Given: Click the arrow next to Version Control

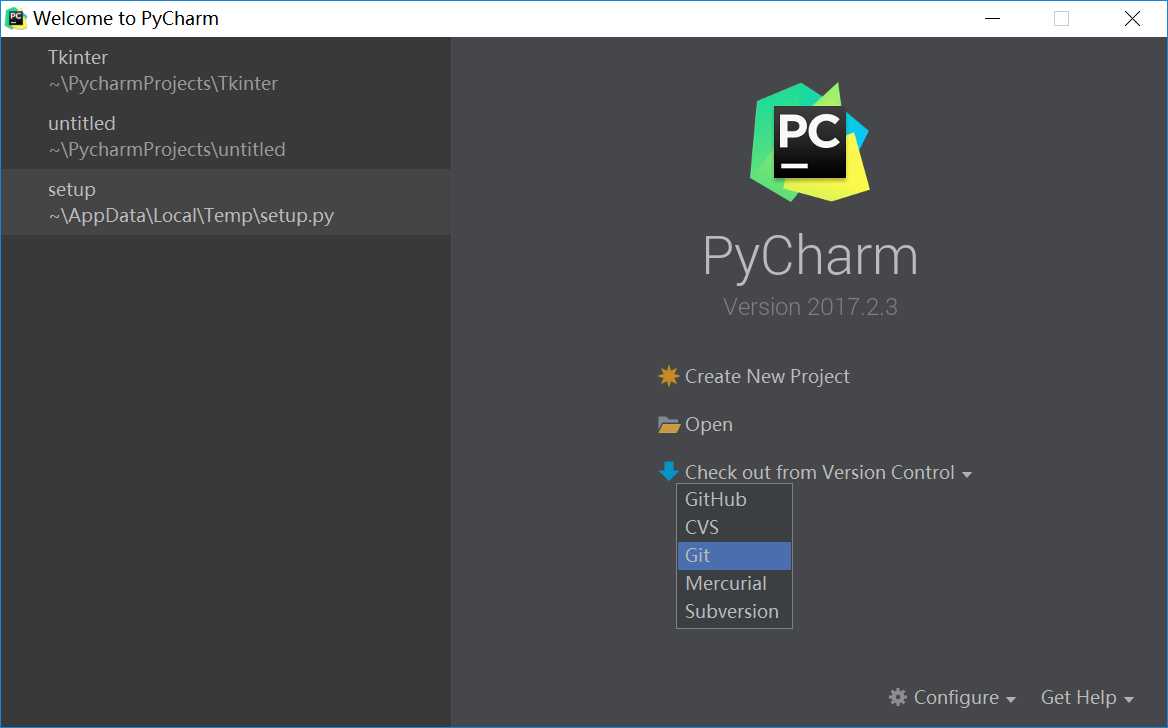Looking at the screenshot, I should [x=967, y=475].
